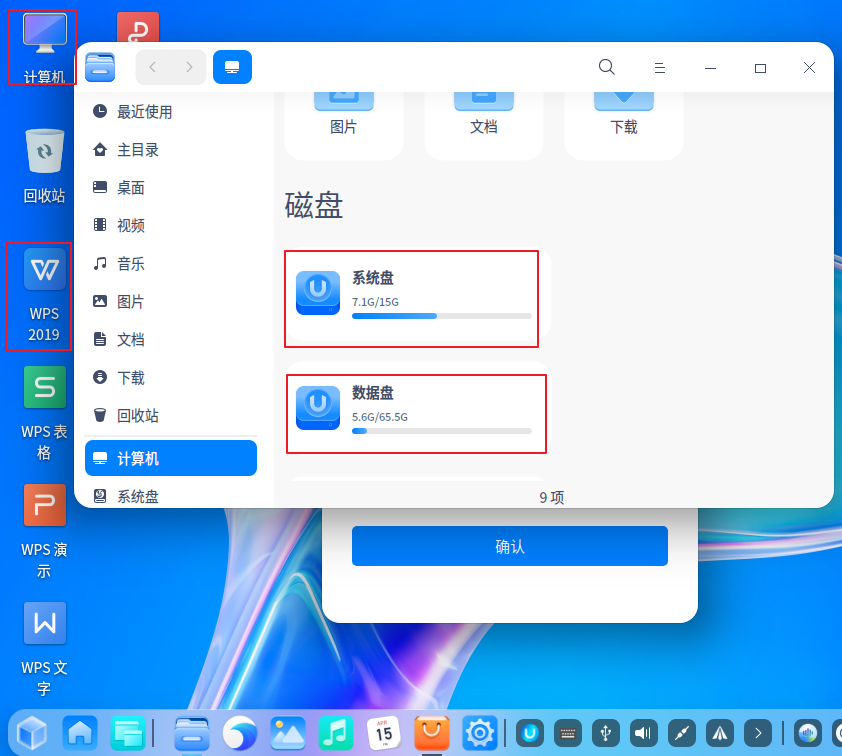Viewport: 842px width, 756px height.
Task: Go back with the left arrow button
Action: pyautogui.click(x=153, y=67)
